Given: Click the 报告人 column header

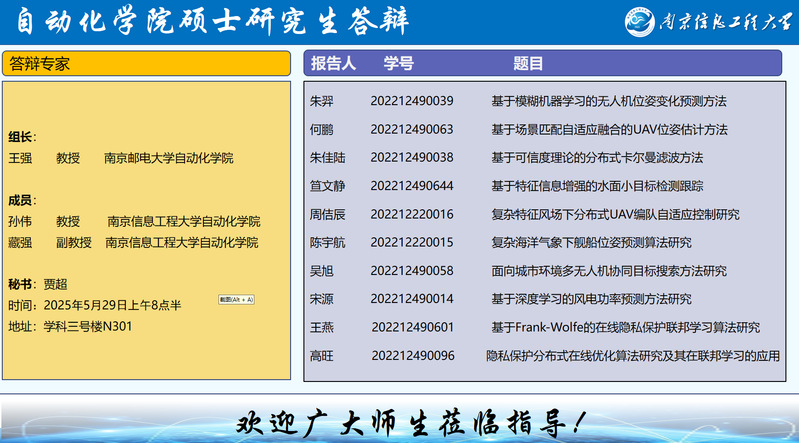Looking at the screenshot, I should (x=333, y=64).
